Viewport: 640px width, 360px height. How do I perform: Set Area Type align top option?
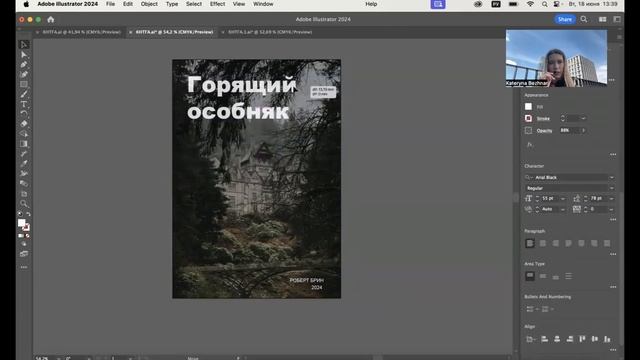coord(530,276)
